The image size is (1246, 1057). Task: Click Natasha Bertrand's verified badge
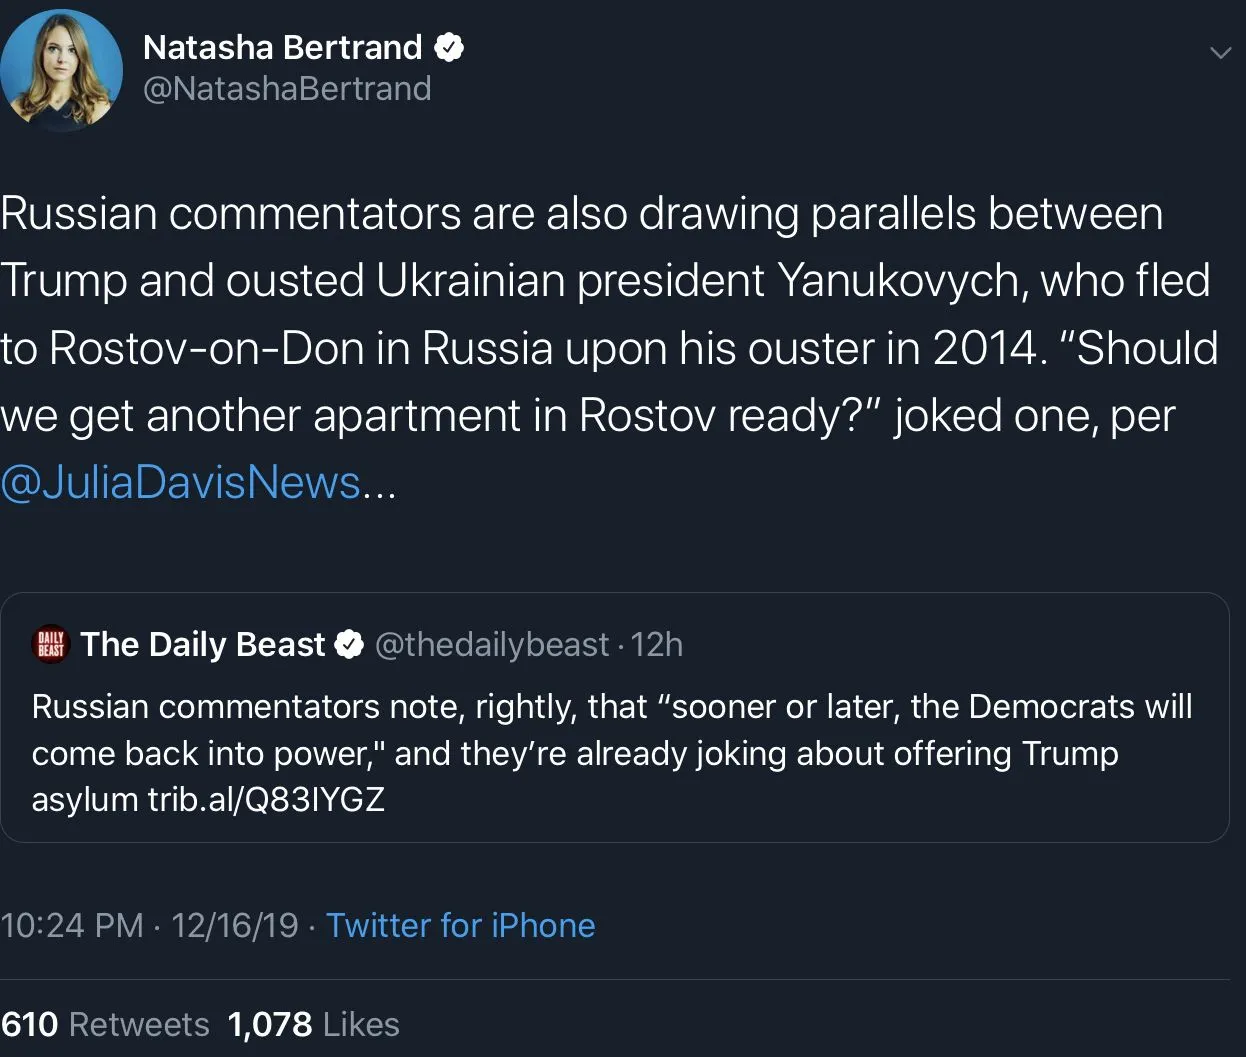(449, 47)
